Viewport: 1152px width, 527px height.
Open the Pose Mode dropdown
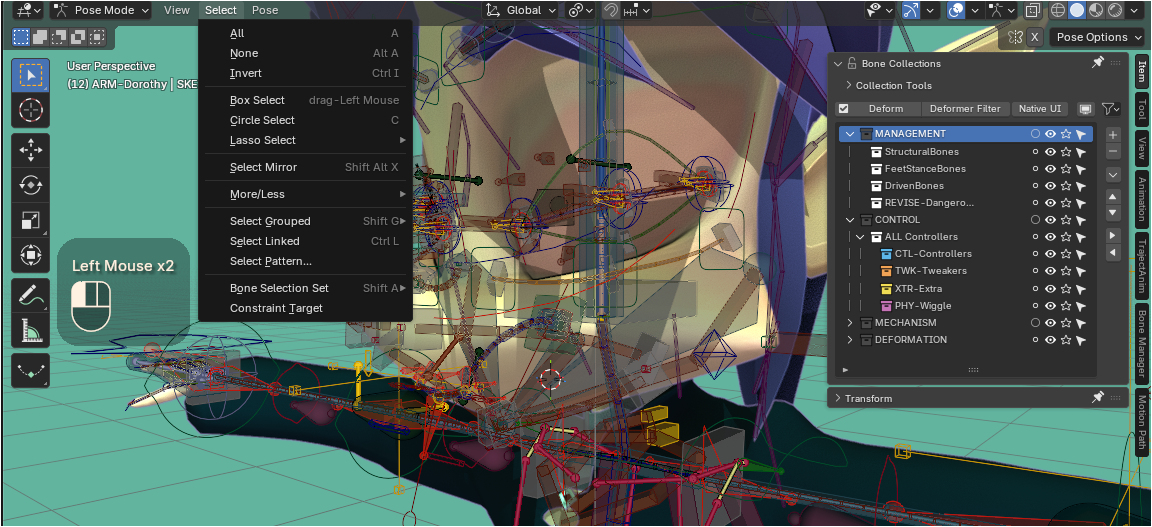point(101,10)
